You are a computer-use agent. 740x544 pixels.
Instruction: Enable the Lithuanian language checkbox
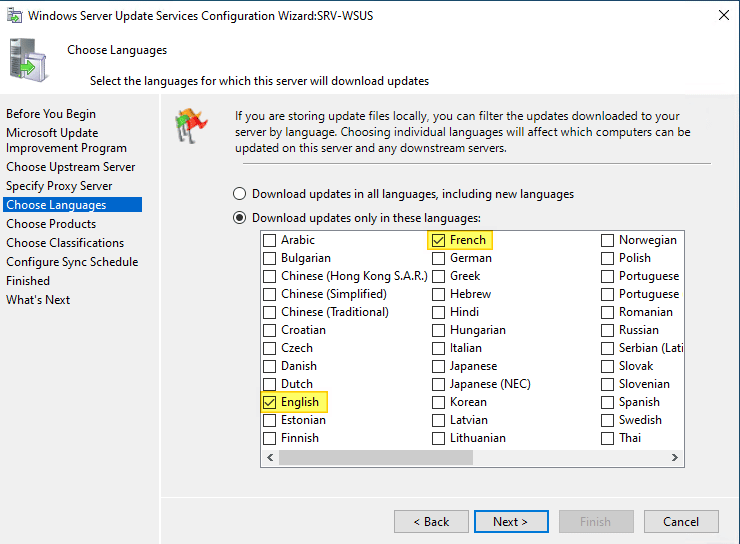click(438, 438)
